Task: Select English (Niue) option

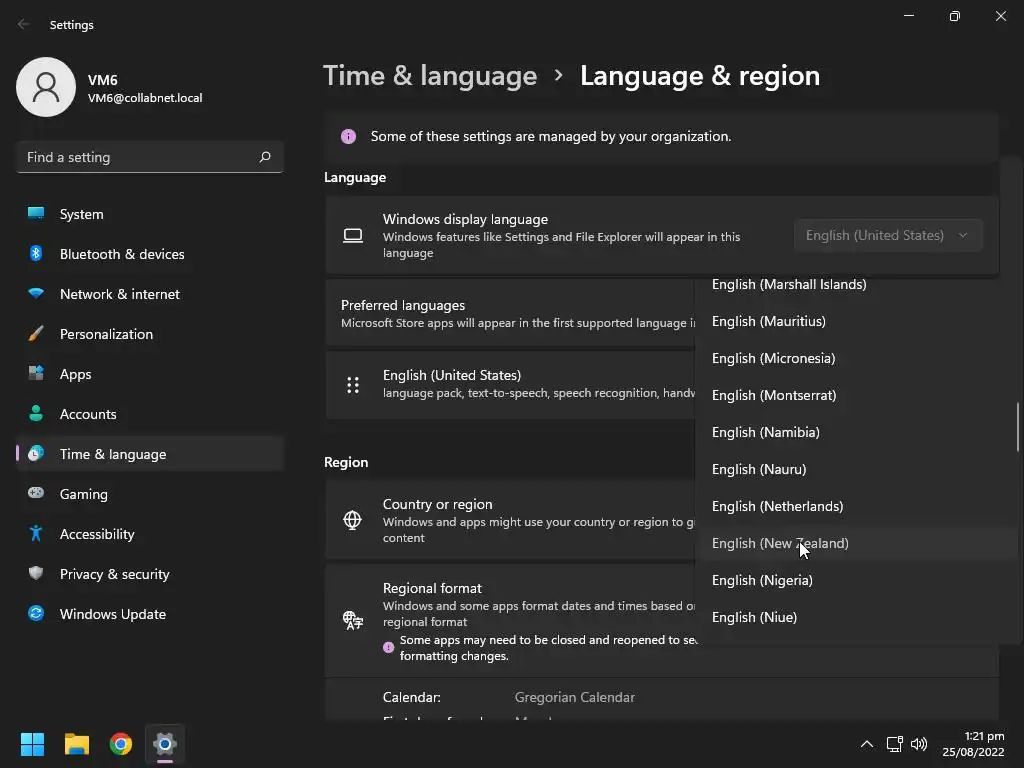Action: pyautogui.click(x=856, y=617)
